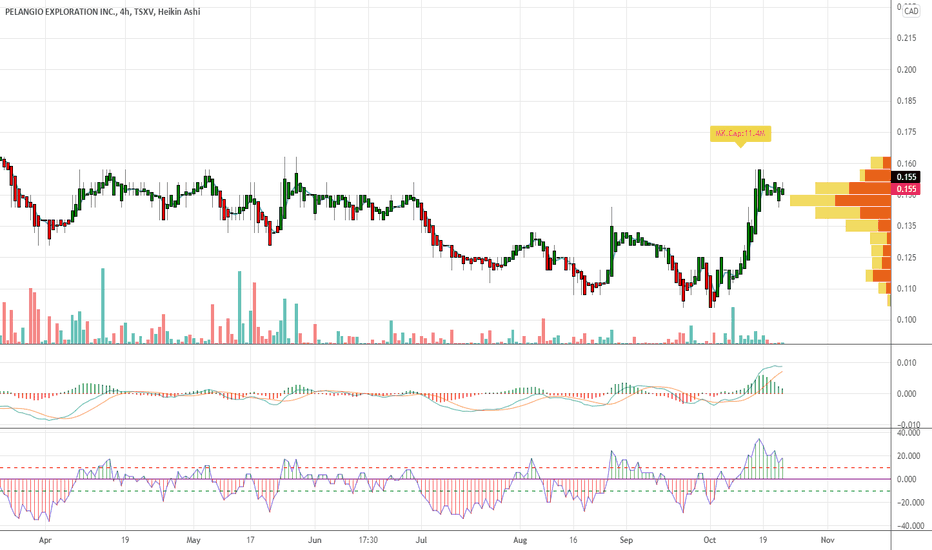Viewport: 932px width, 550px height.
Task: Click the 20.000 oscillator axis label
Action: coord(910,456)
